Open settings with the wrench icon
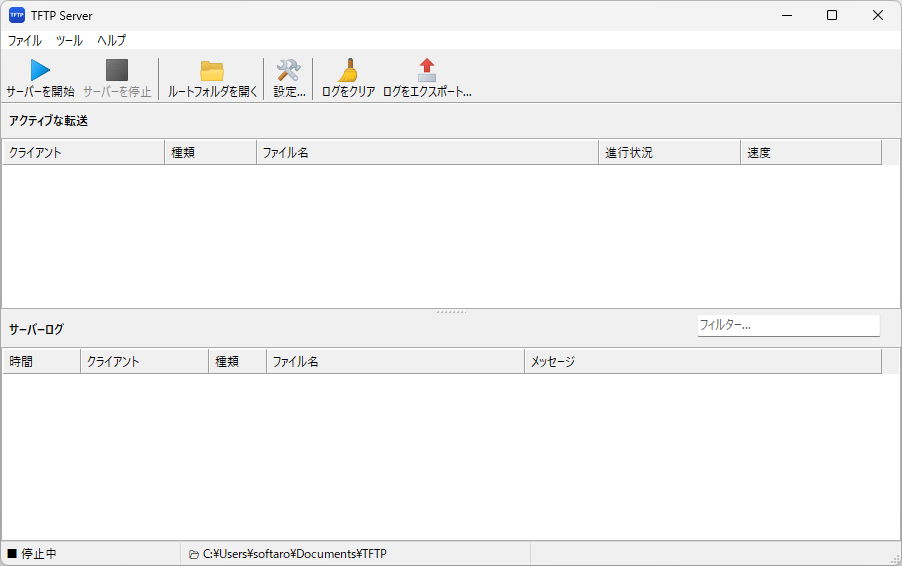The image size is (902, 566). tap(289, 71)
